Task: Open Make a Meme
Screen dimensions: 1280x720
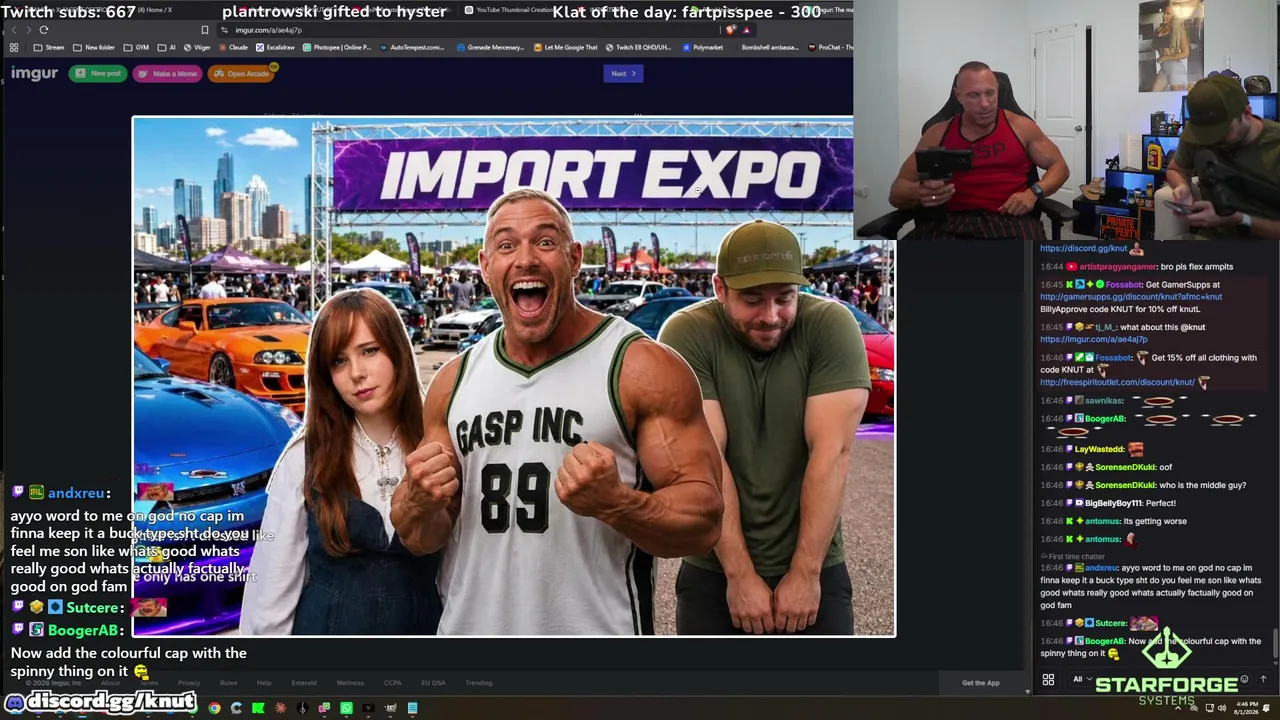Action: pyautogui.click(x=167, y=73)
